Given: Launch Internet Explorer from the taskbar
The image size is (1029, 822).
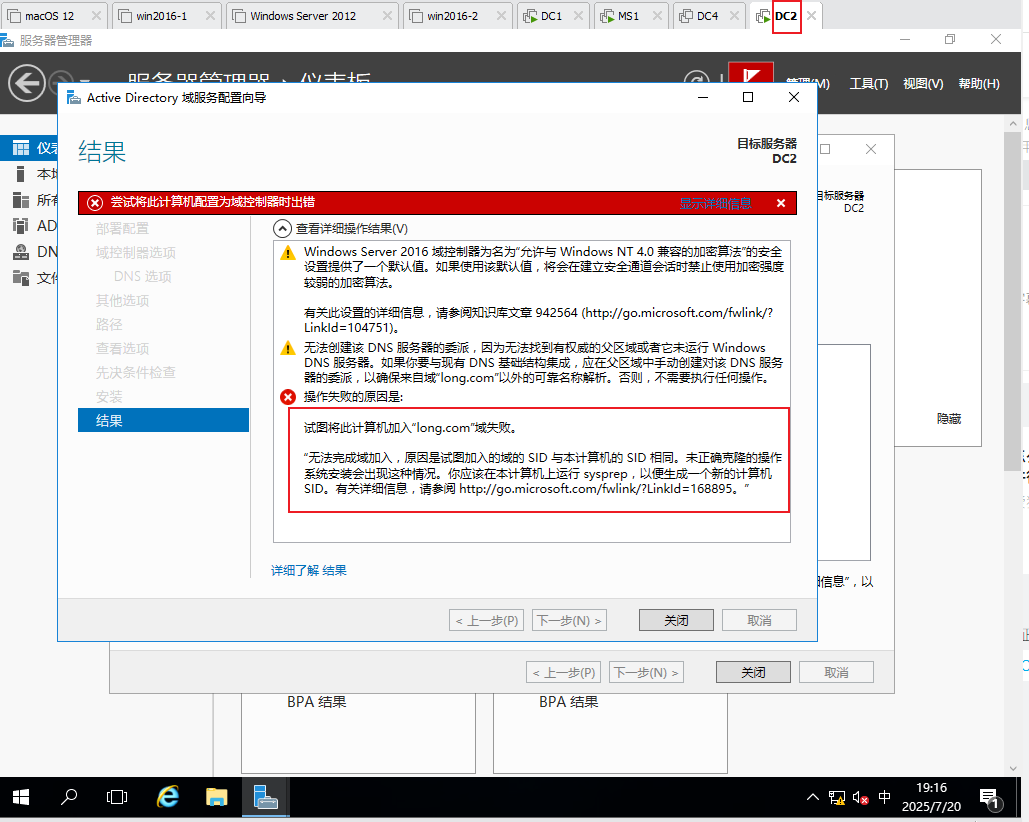Looking at the screenshot, I should 168,797.
